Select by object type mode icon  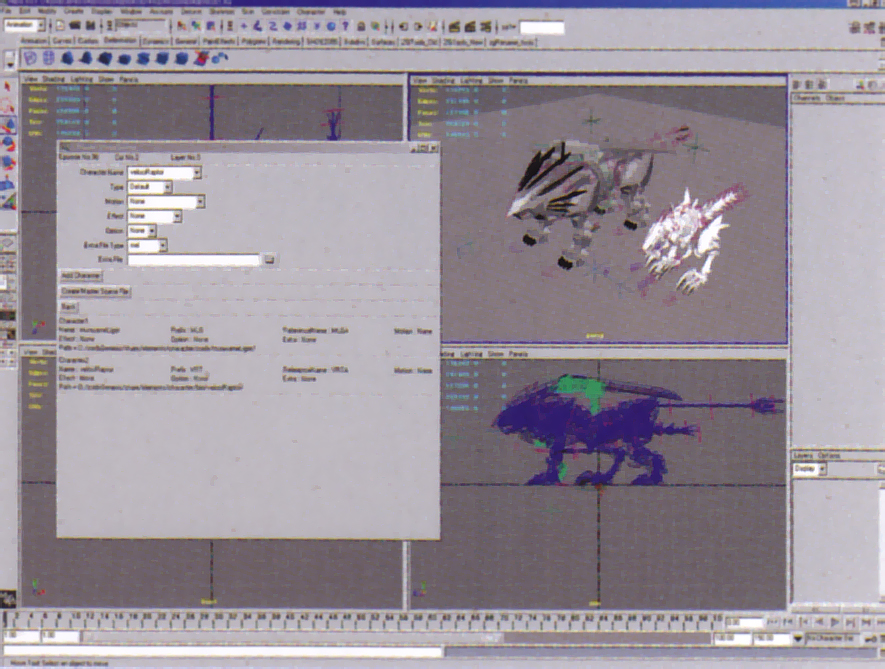pos(196,26)
